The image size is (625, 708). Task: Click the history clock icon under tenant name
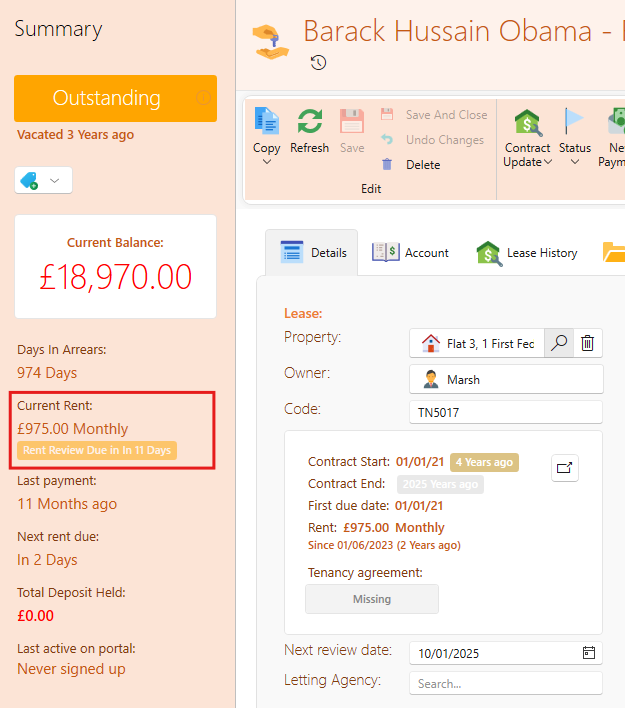click(x=318, y=62)
